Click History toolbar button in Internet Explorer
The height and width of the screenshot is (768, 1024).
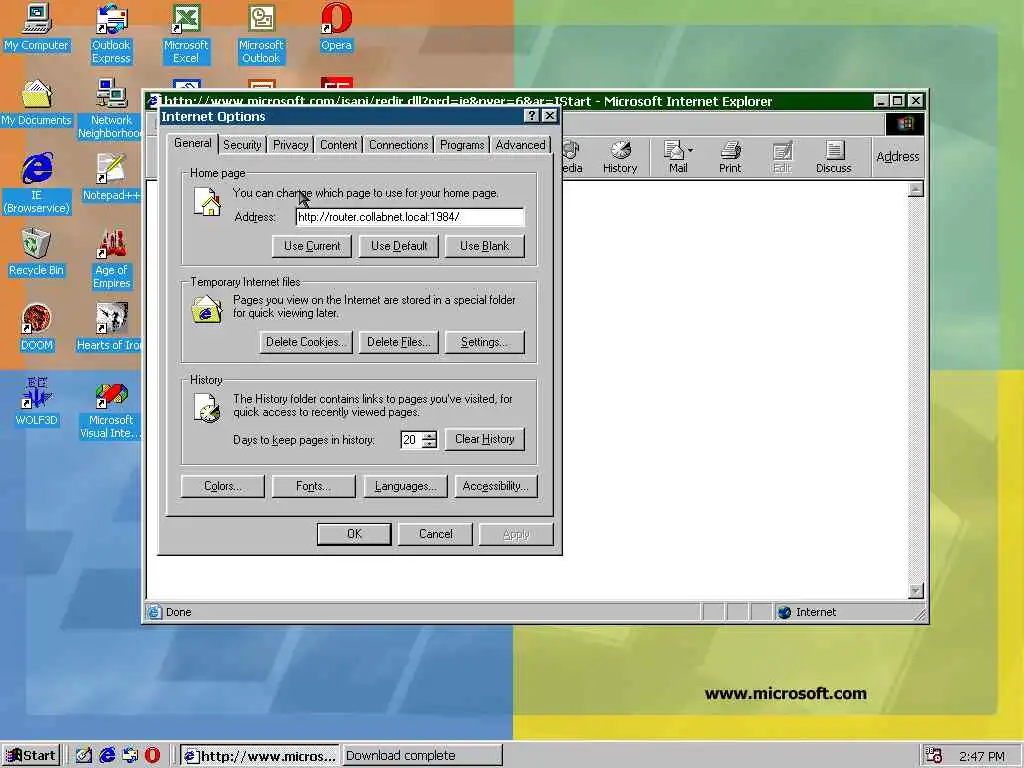(620, 157)
